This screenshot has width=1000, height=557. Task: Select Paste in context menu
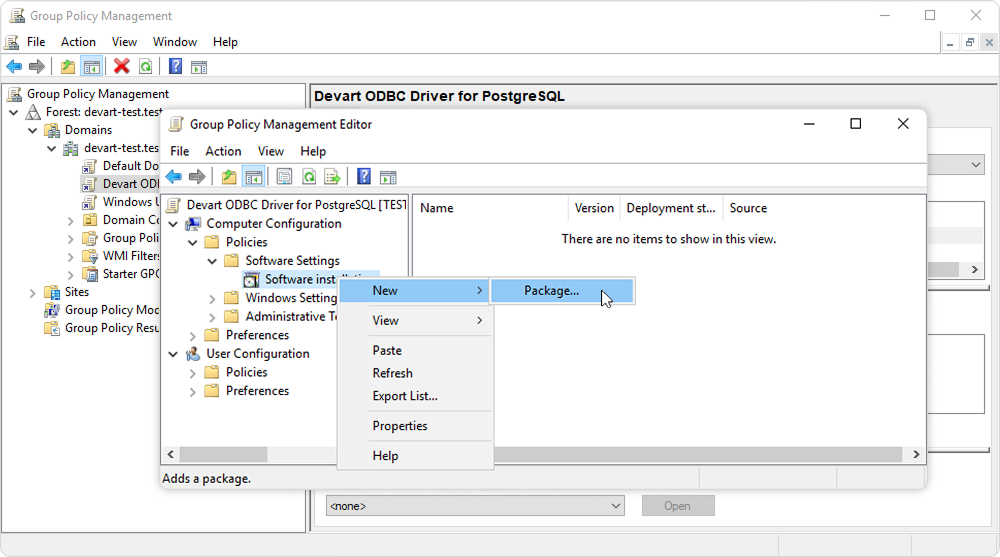pos(415,350)
